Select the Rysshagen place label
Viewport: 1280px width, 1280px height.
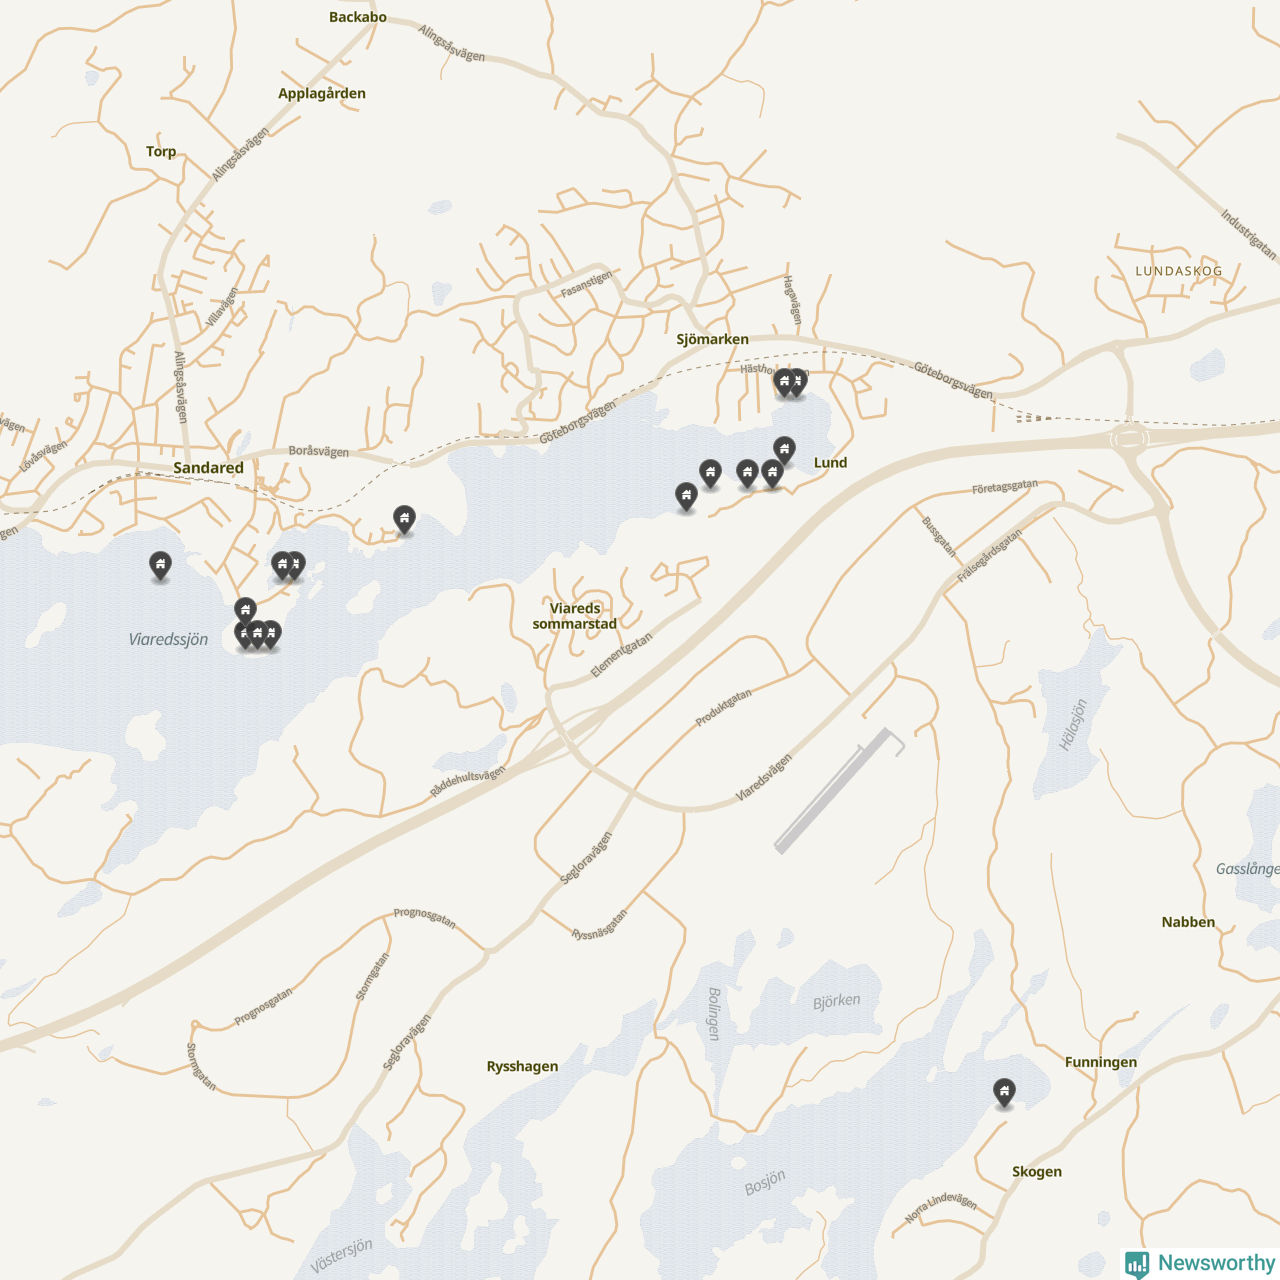522,1067
